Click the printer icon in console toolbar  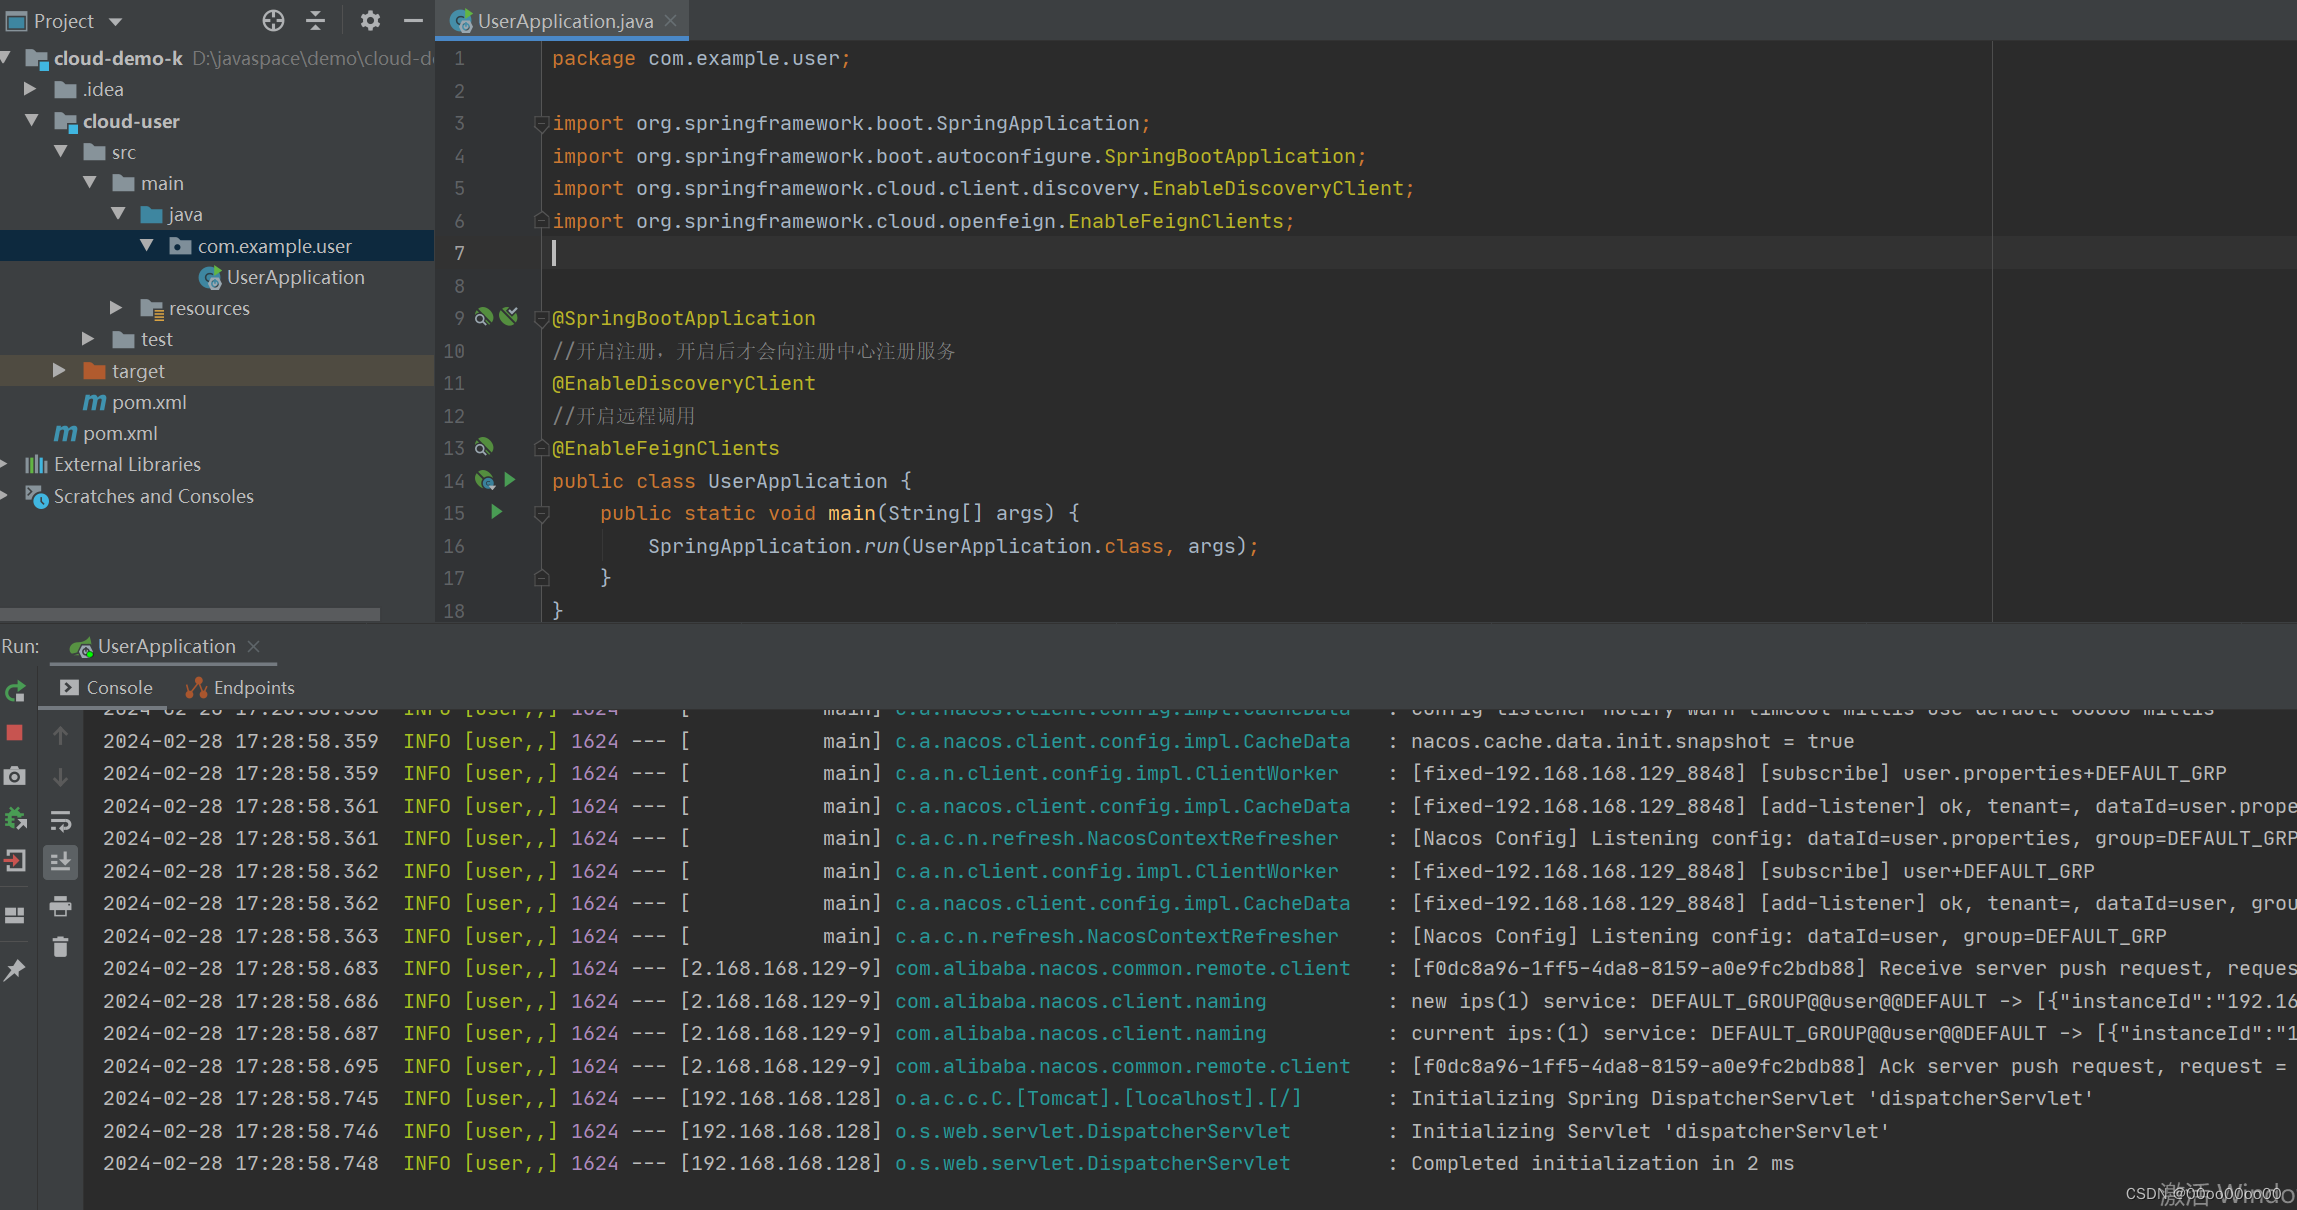click(60, 906)
